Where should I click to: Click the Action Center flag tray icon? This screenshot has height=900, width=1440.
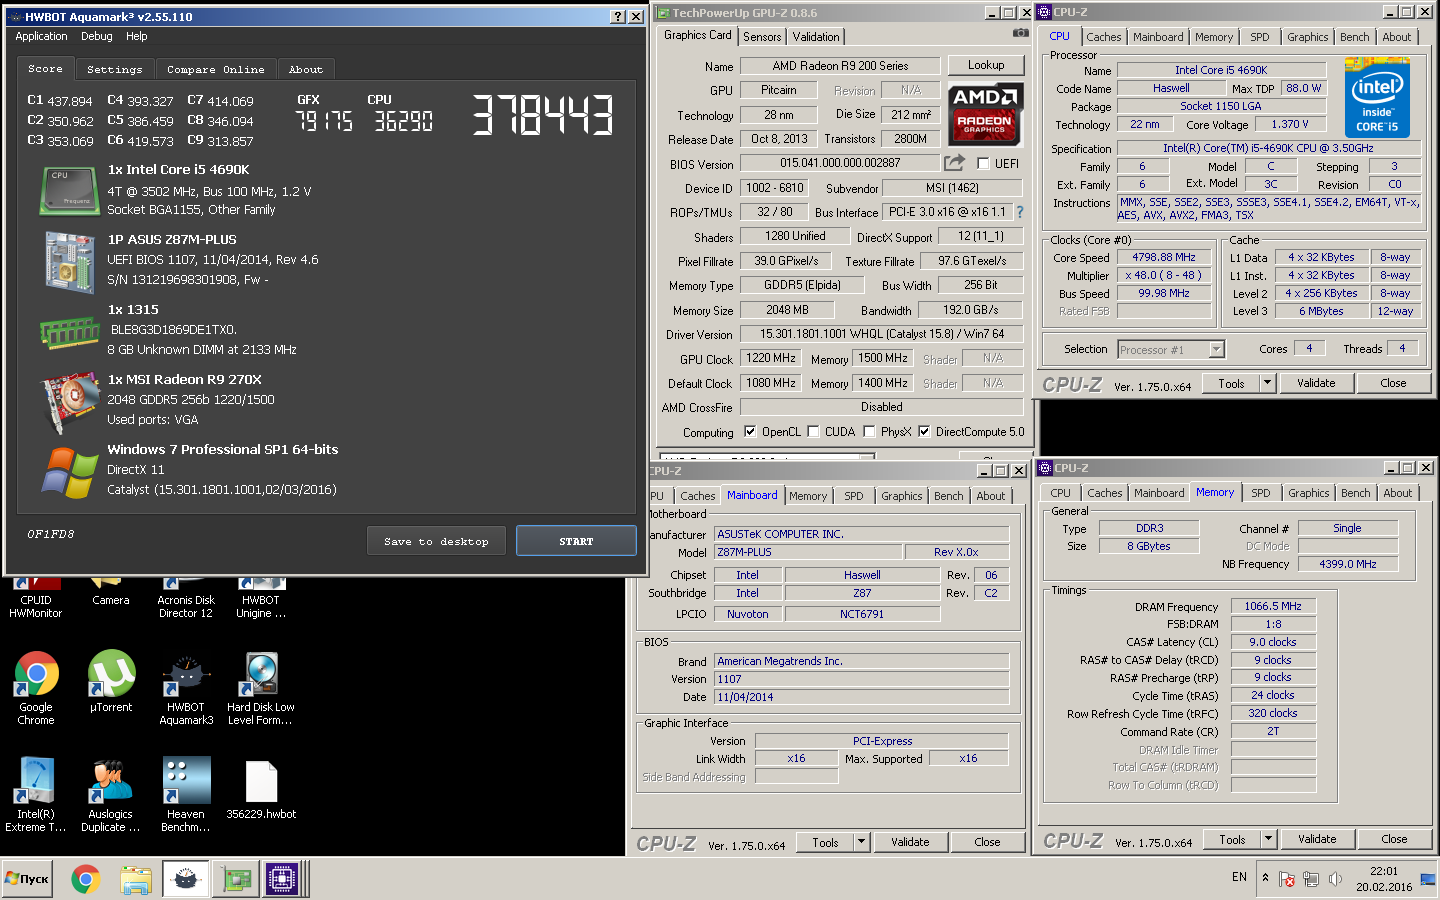point(1287,879)
